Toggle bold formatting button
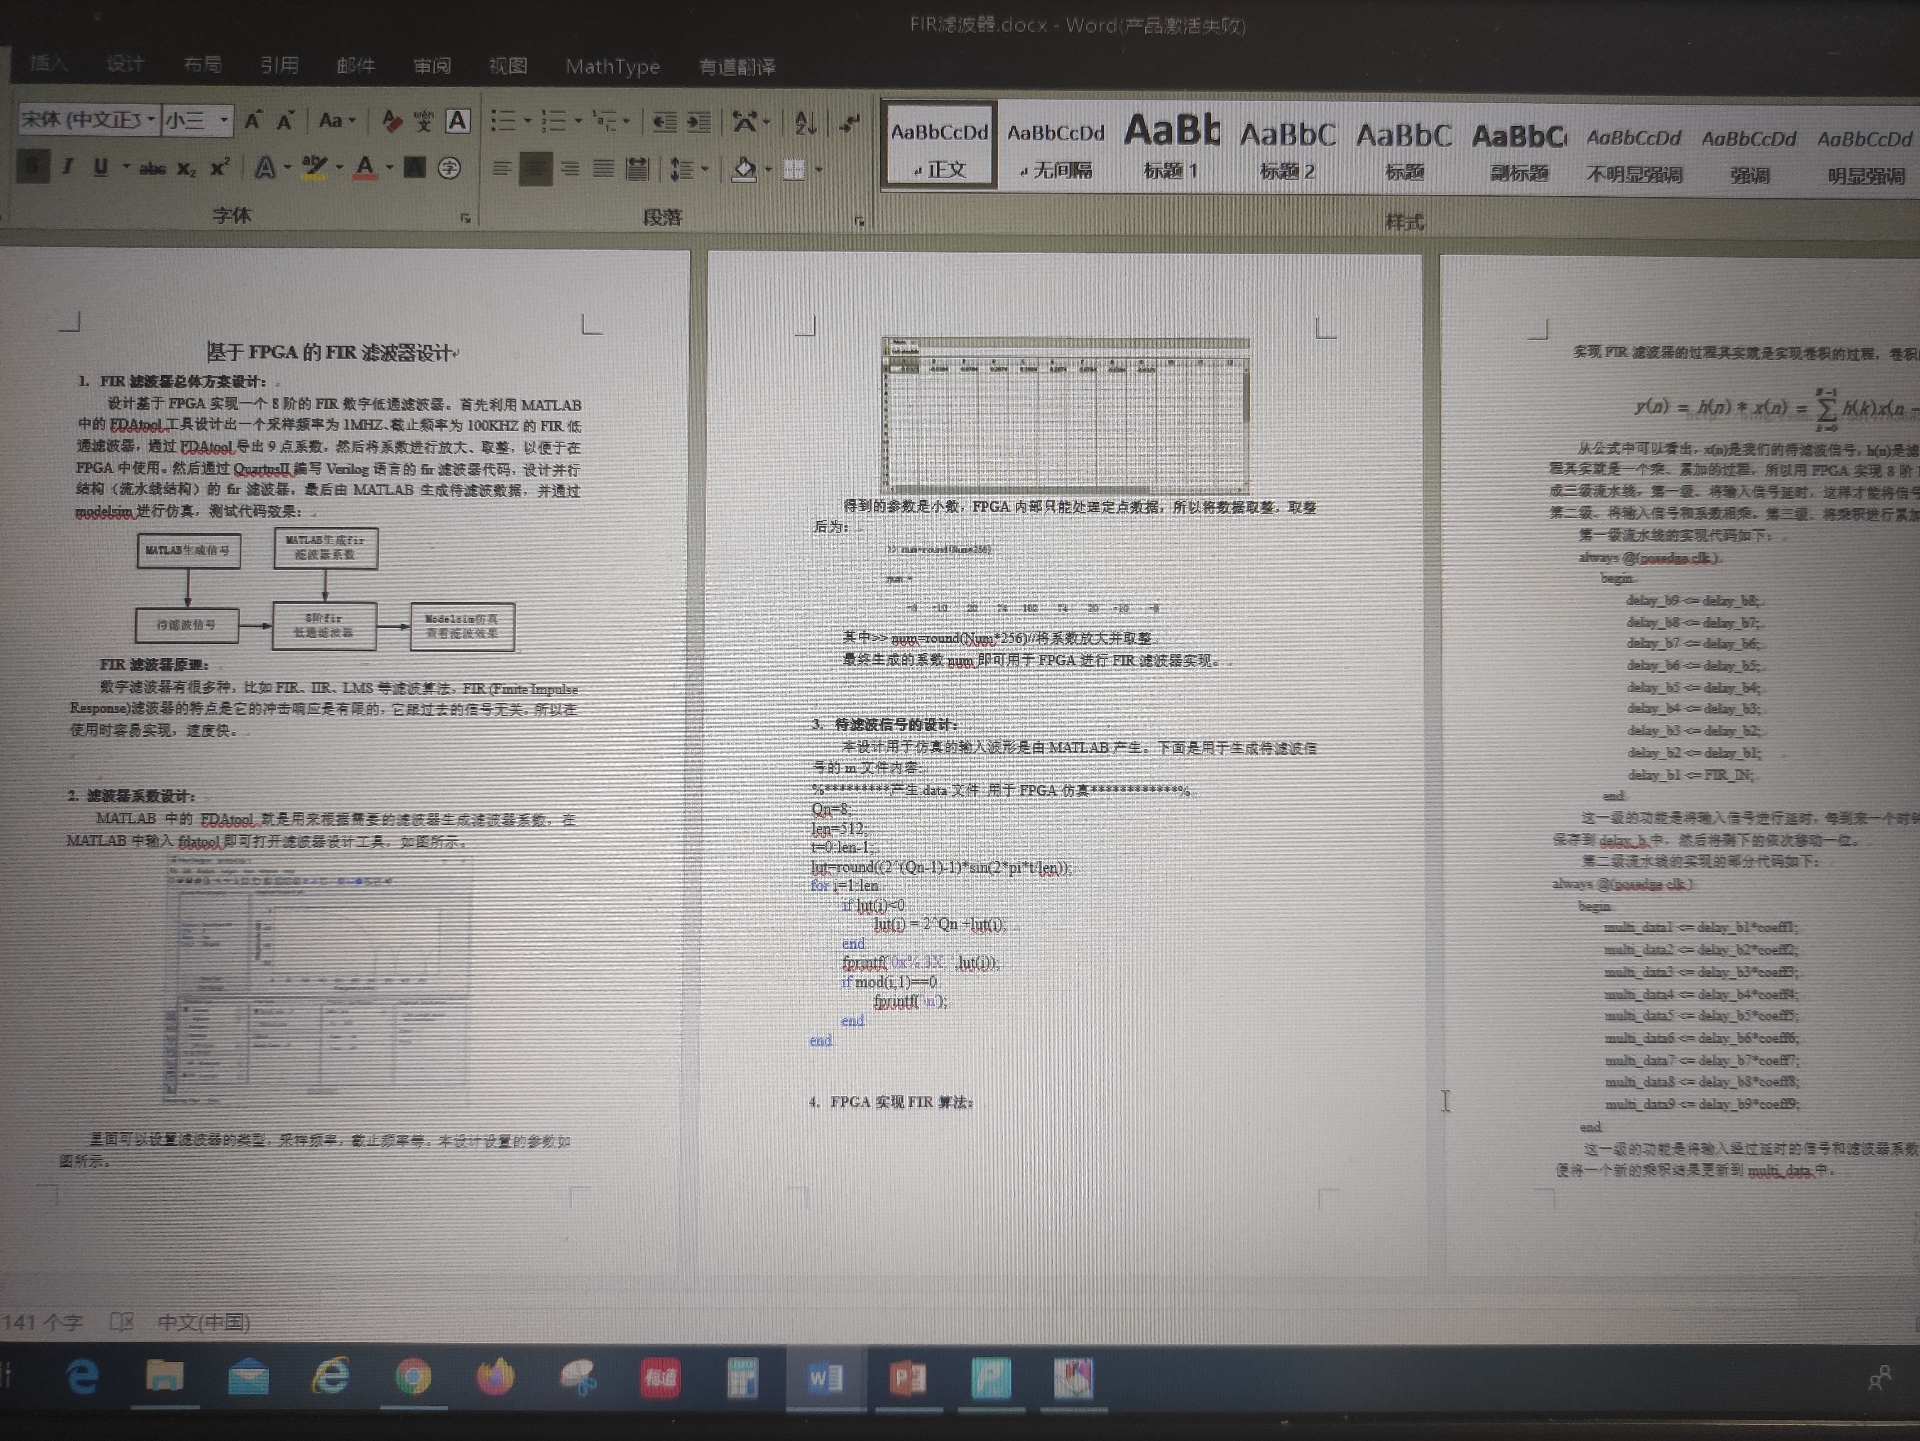1920x1441 pixels. 33,167
